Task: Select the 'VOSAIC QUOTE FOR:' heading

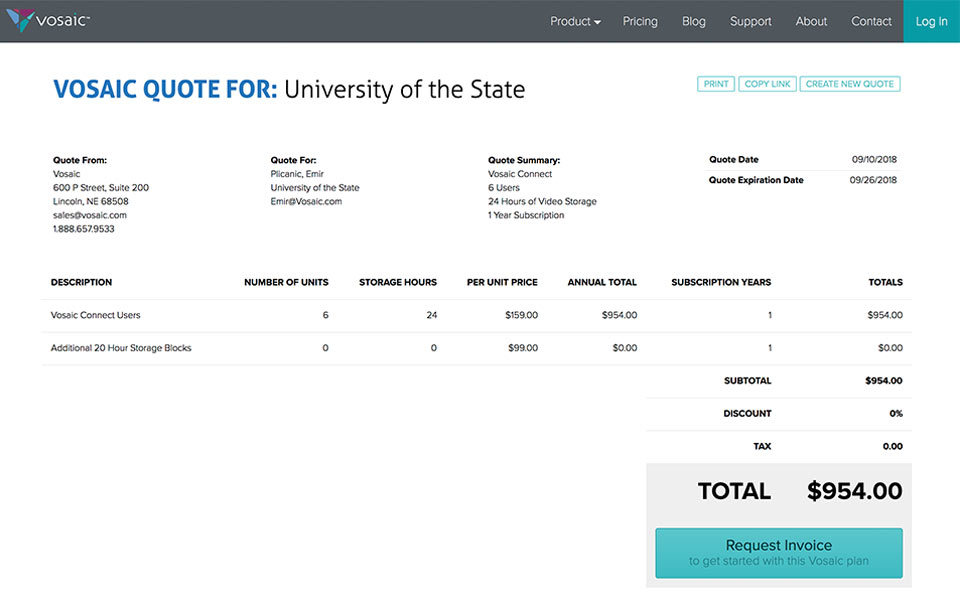Action: click(x=165, y=89)
